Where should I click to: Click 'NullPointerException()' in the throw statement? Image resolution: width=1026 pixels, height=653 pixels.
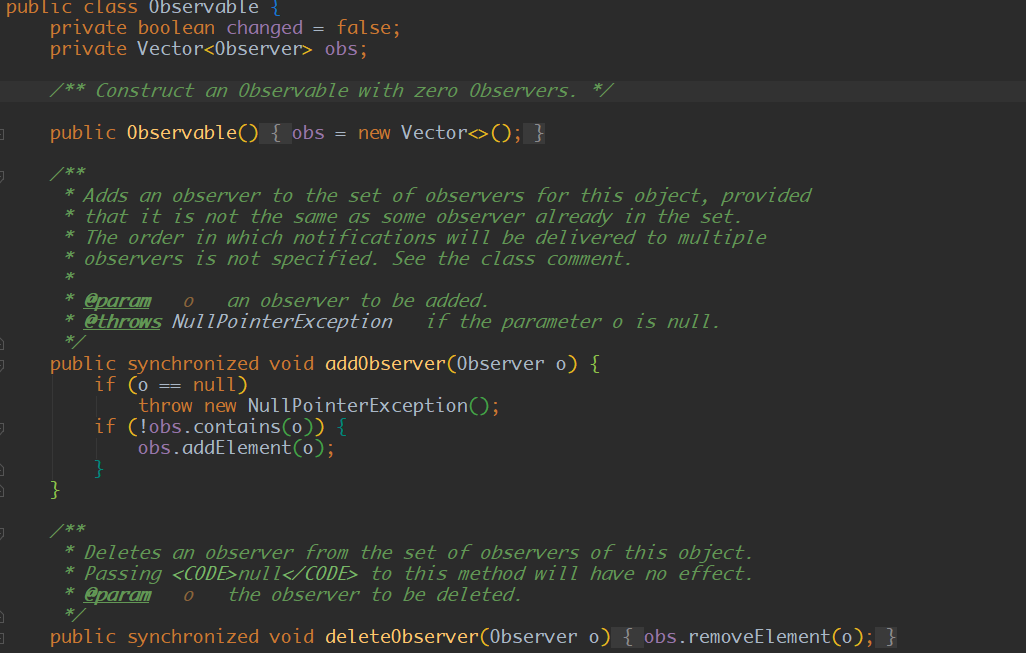pos(368,406)
